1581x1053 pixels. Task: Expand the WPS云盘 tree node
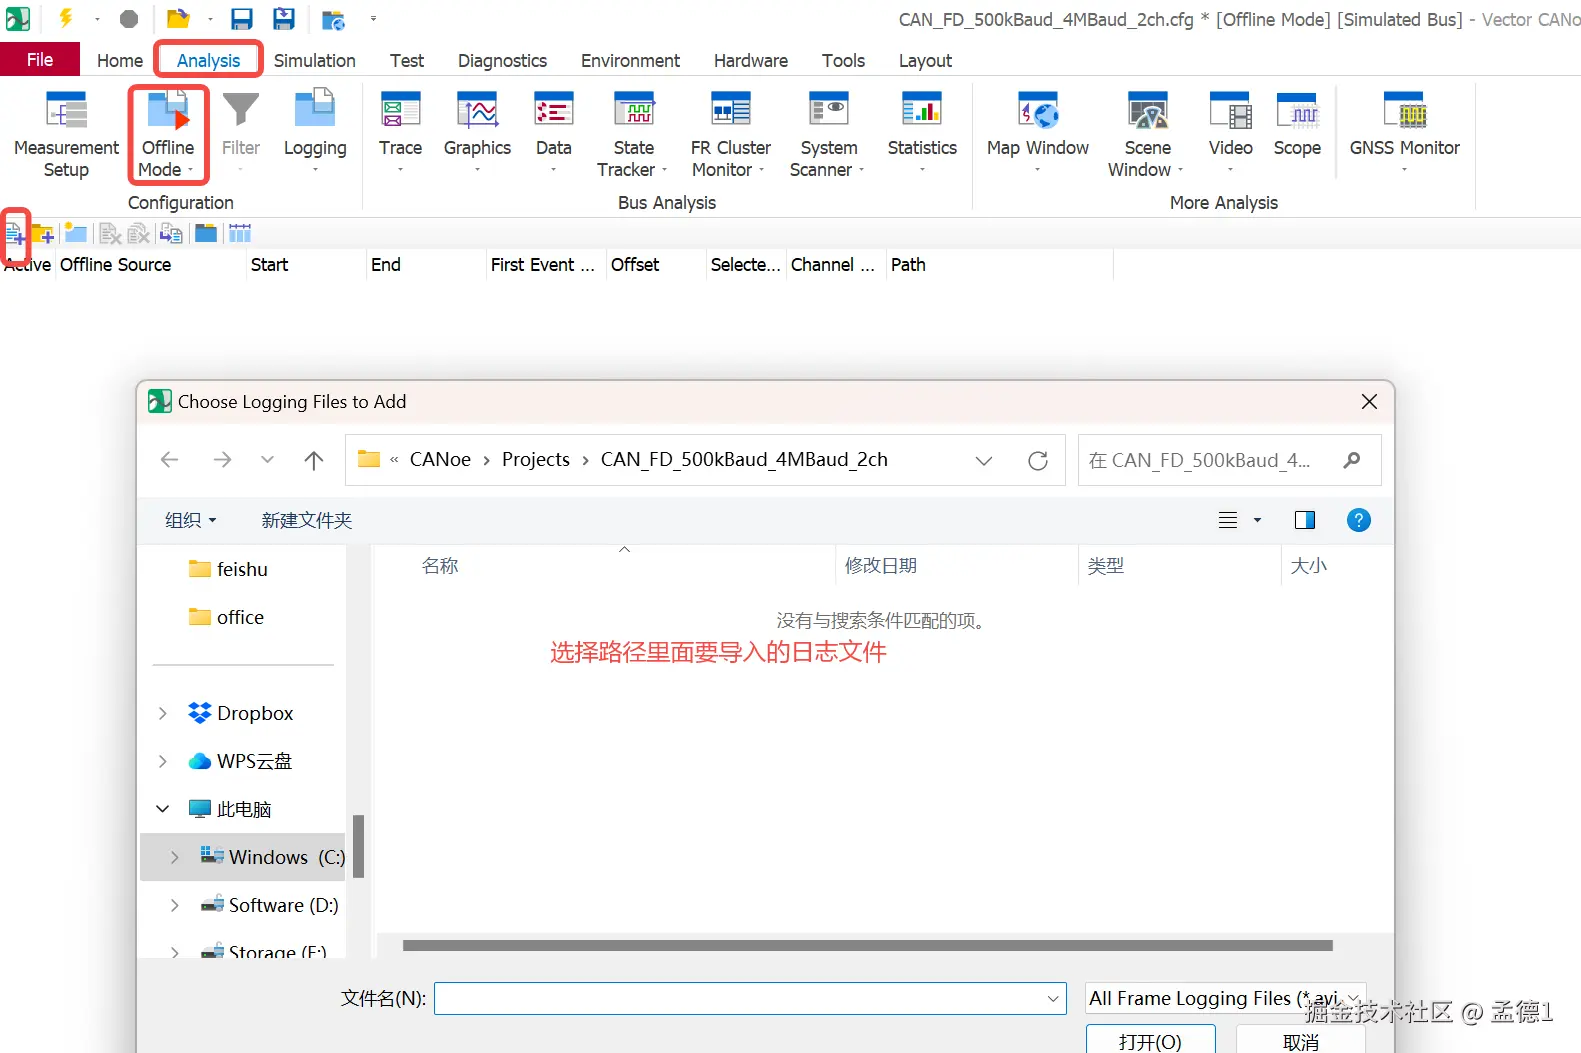pyautogui.click(x=163, y=761)
